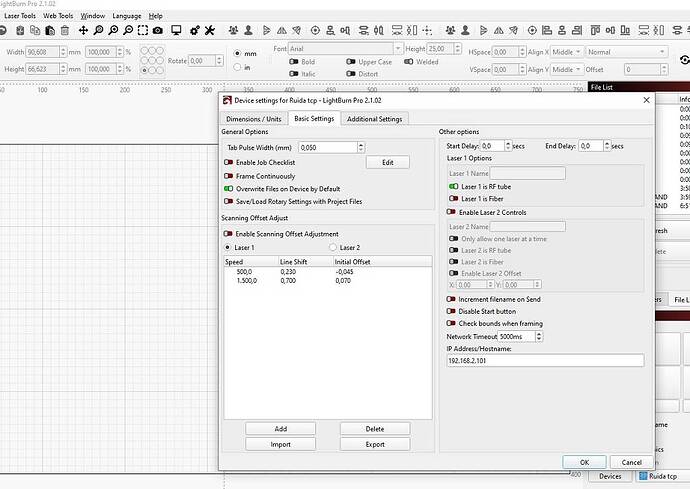Open the Normal text-mode dropdown
This screenshot has height=489, width=690.
[x=627, y=52]
